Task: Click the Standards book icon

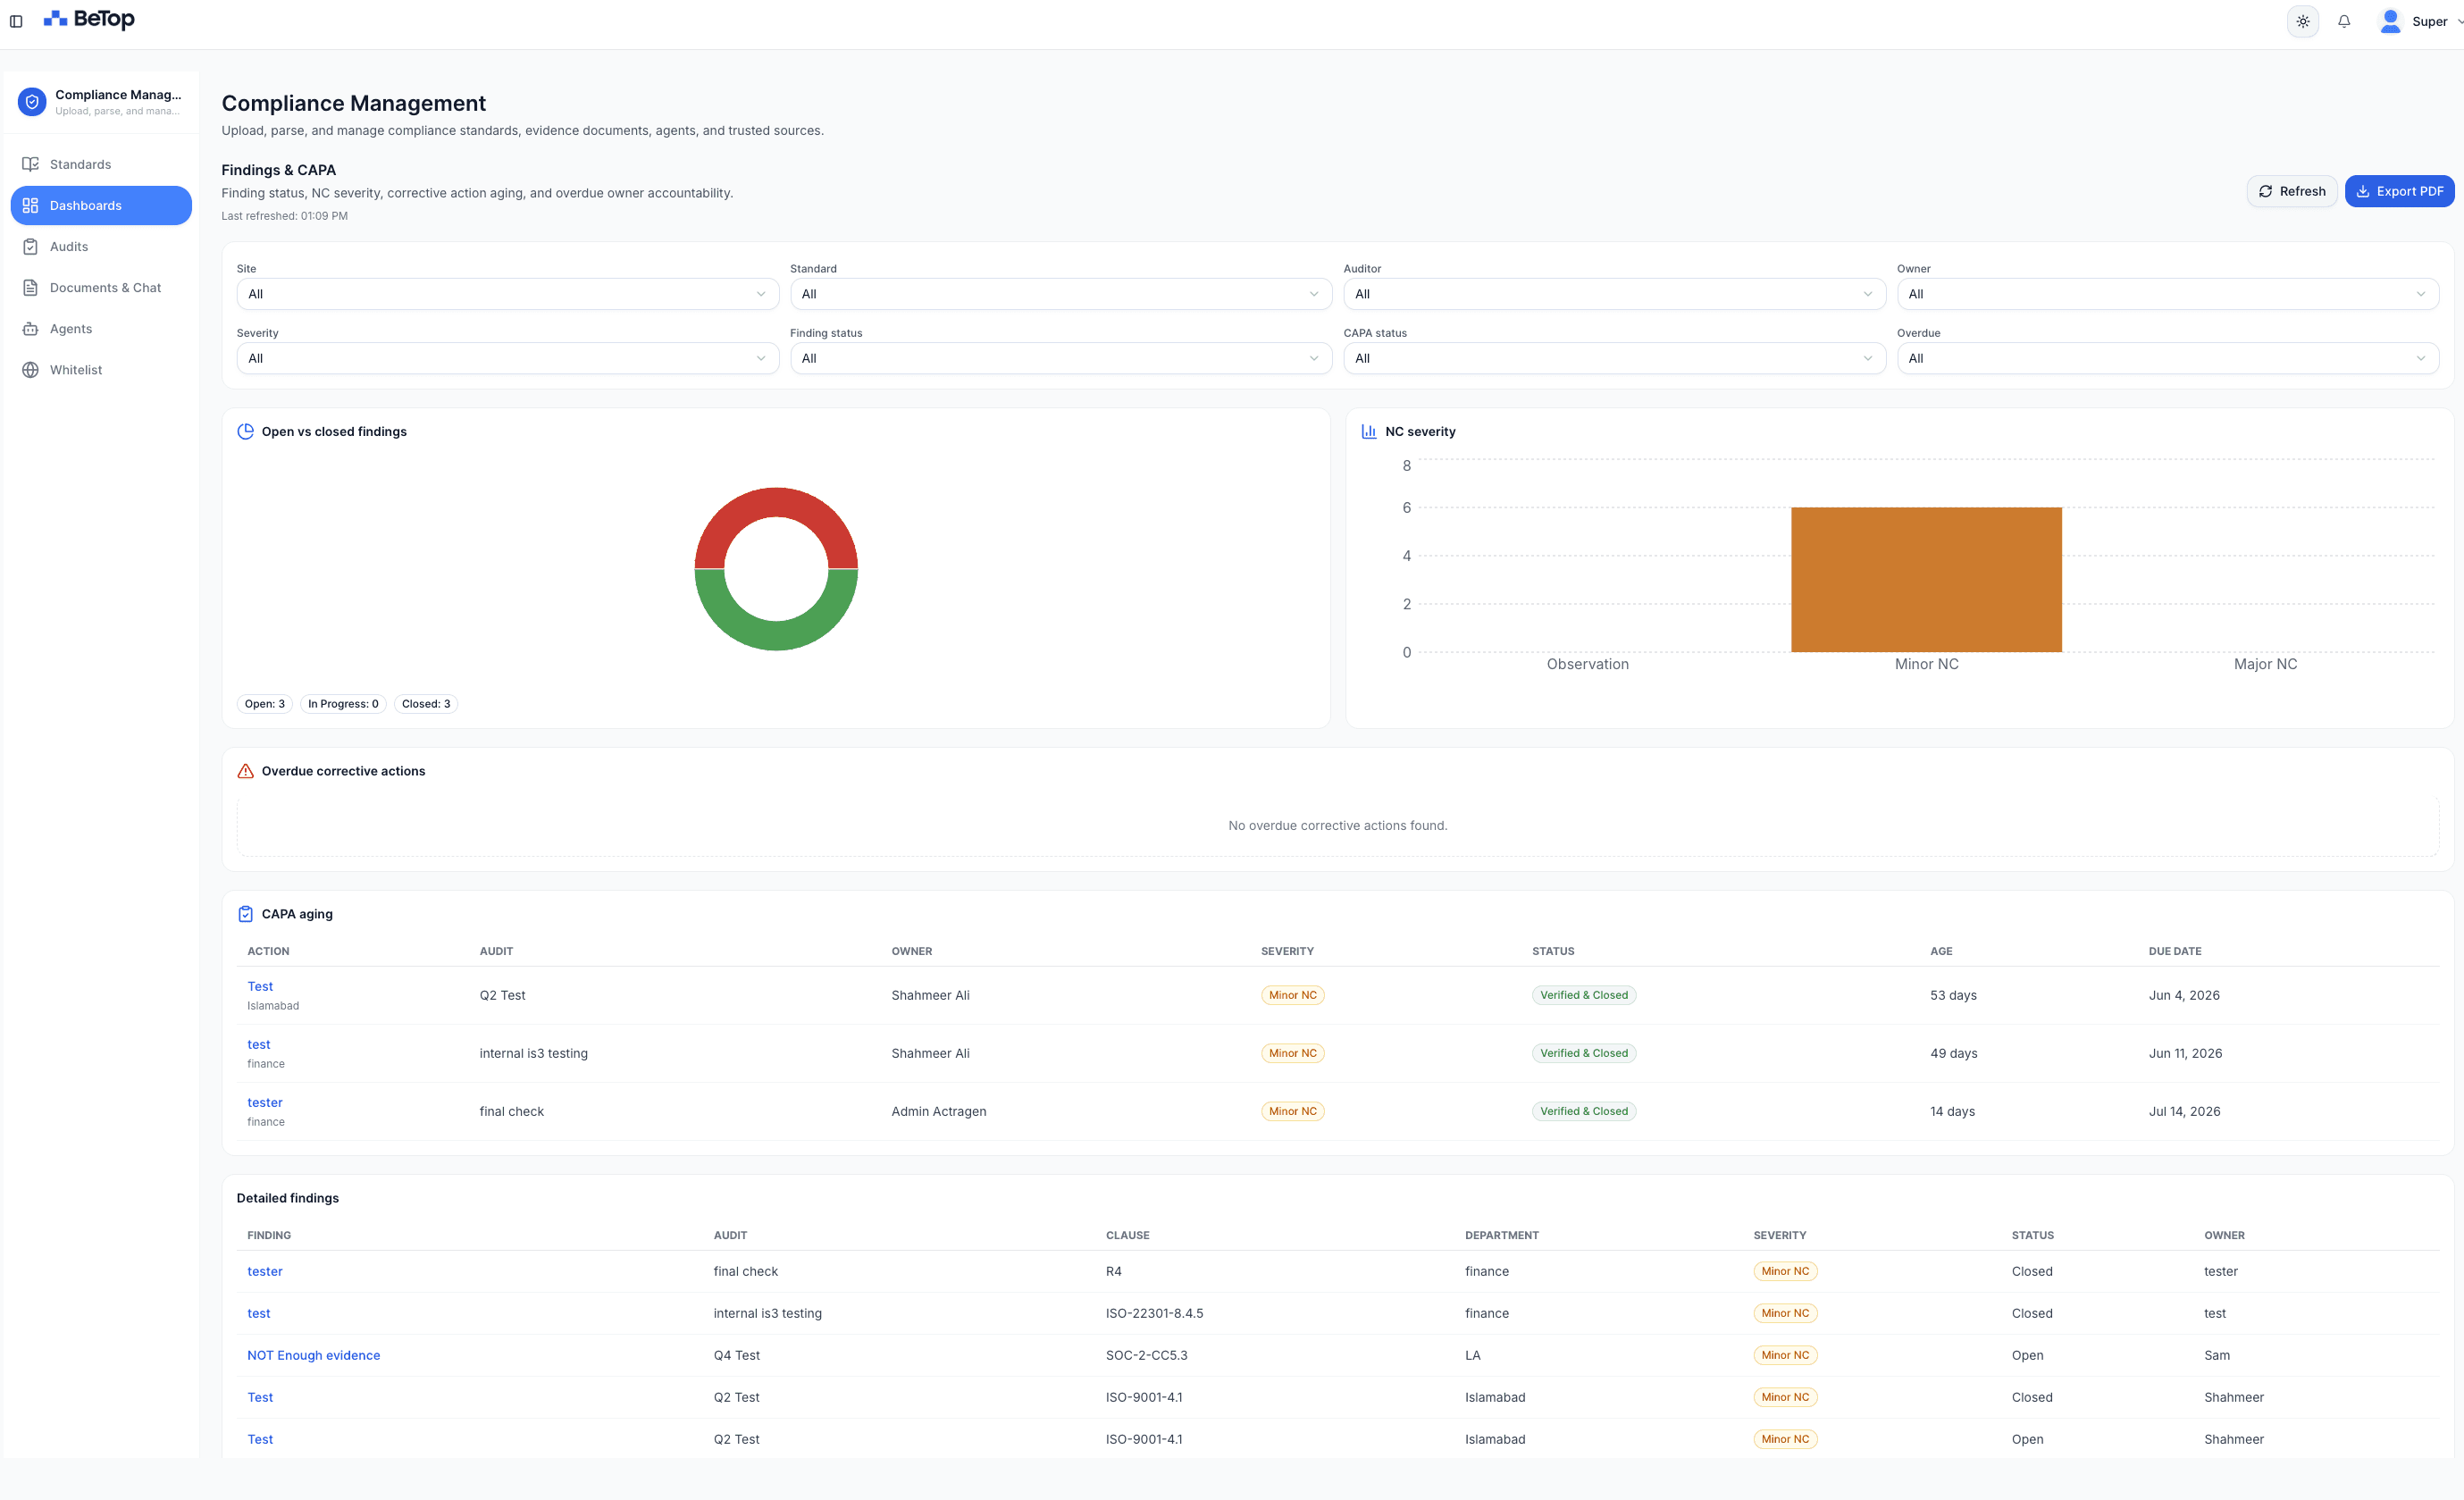Action: tap(30, 164)
